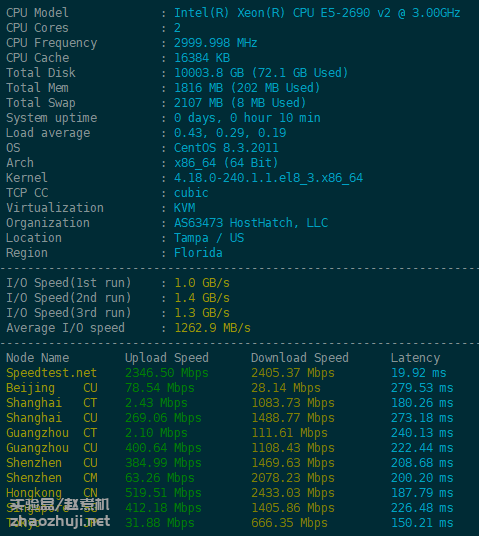Select the Shenzhen CM latency value

[x=422, y=478]
